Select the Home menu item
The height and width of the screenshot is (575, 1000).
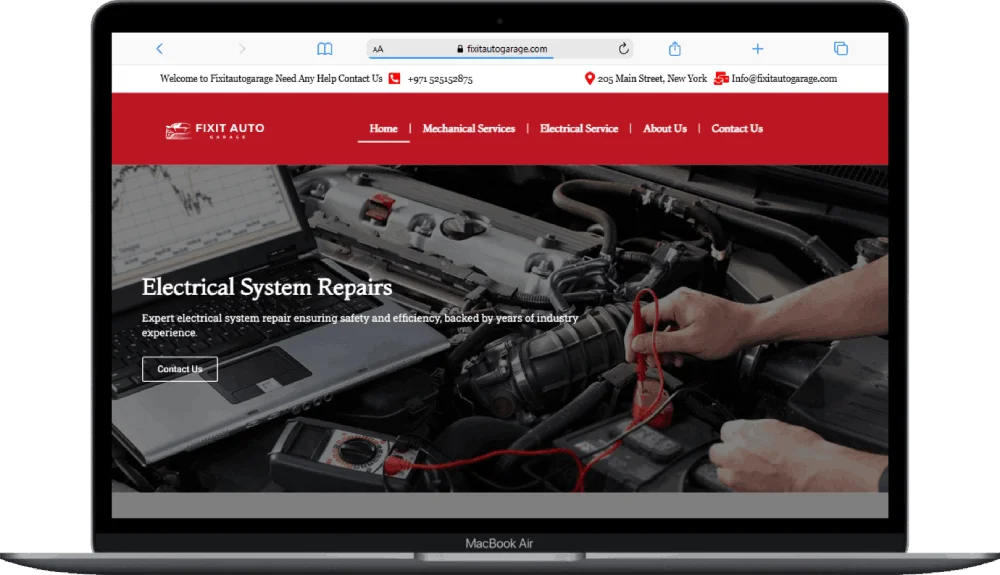pos(383,129)
